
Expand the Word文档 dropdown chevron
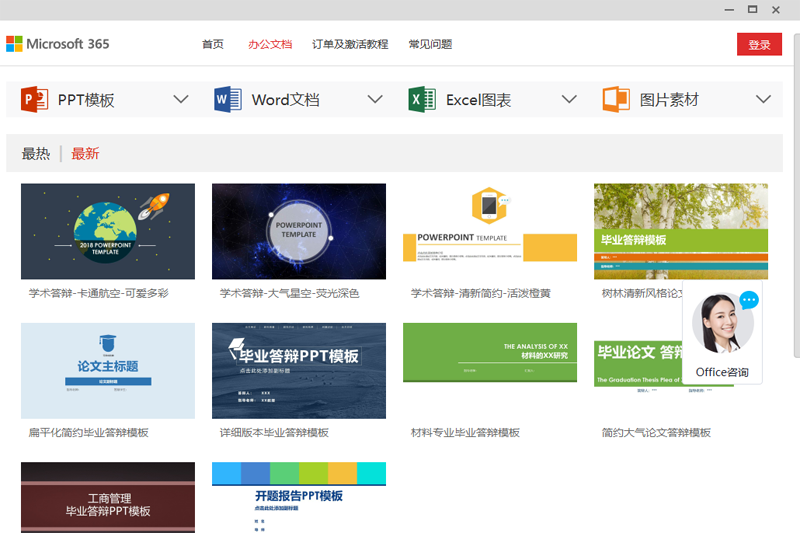(375, 99)
